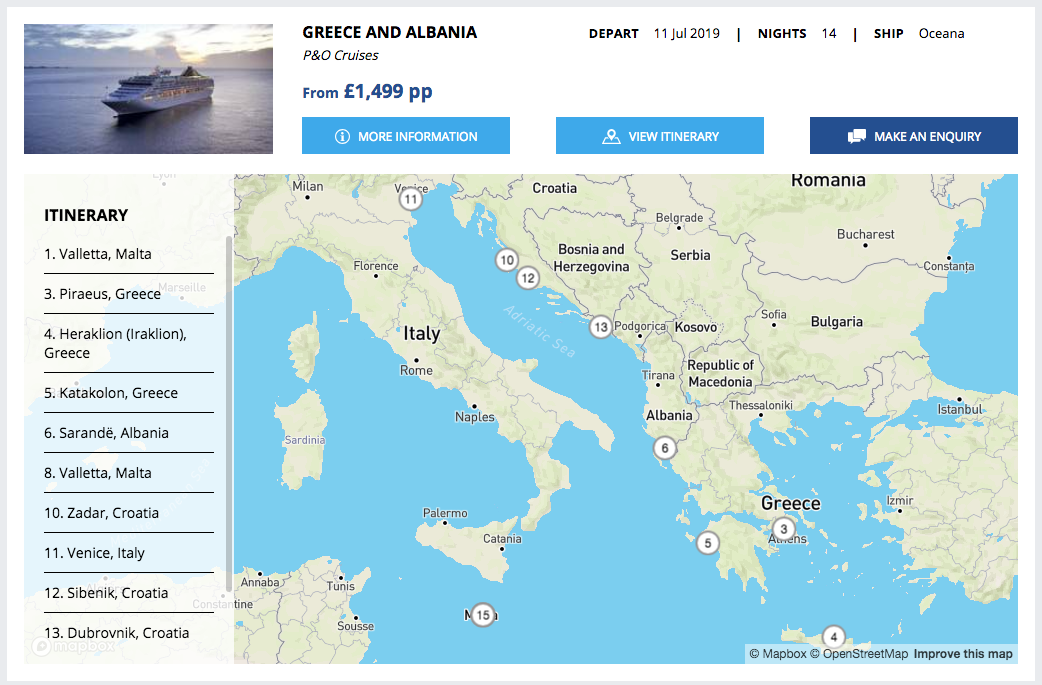Choose Heraklion (Iraklion), Greece itinerary stop
1042x685 pixels.
(115, 343)
